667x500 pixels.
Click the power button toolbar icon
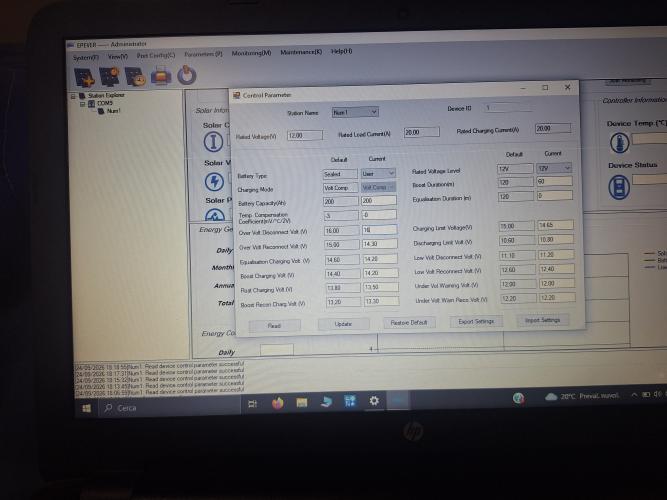186,75
